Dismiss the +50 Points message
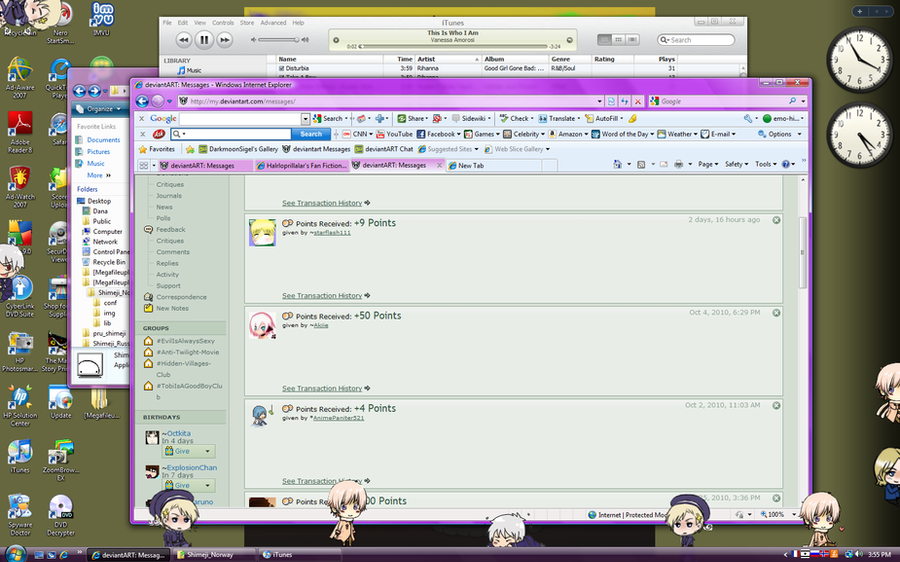 point(776,313)
